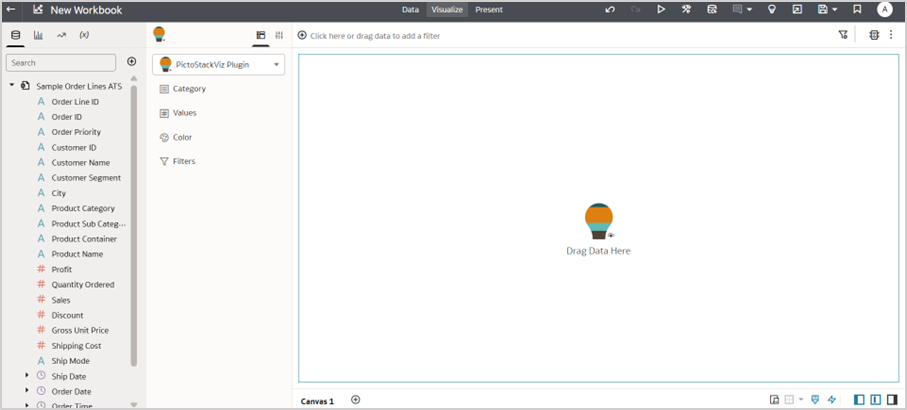Open the grid layout dropdown arrow at bottom
This screenshot has width=907, height=410.
point(801,400)
